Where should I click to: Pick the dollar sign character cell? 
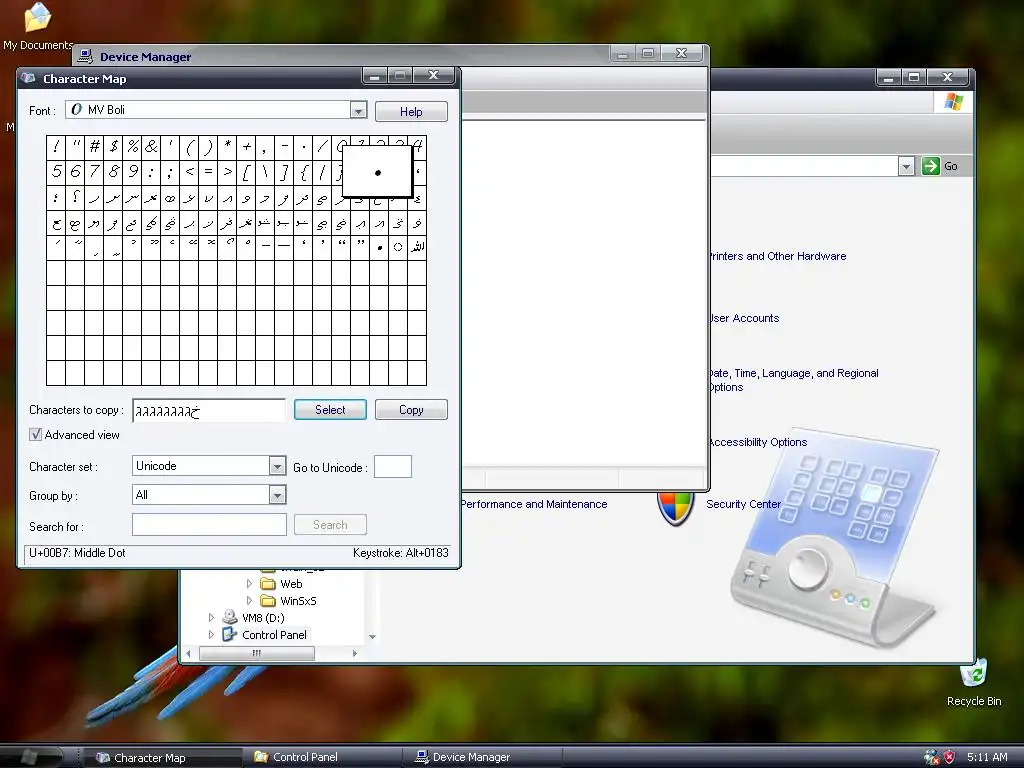[113, 146]
